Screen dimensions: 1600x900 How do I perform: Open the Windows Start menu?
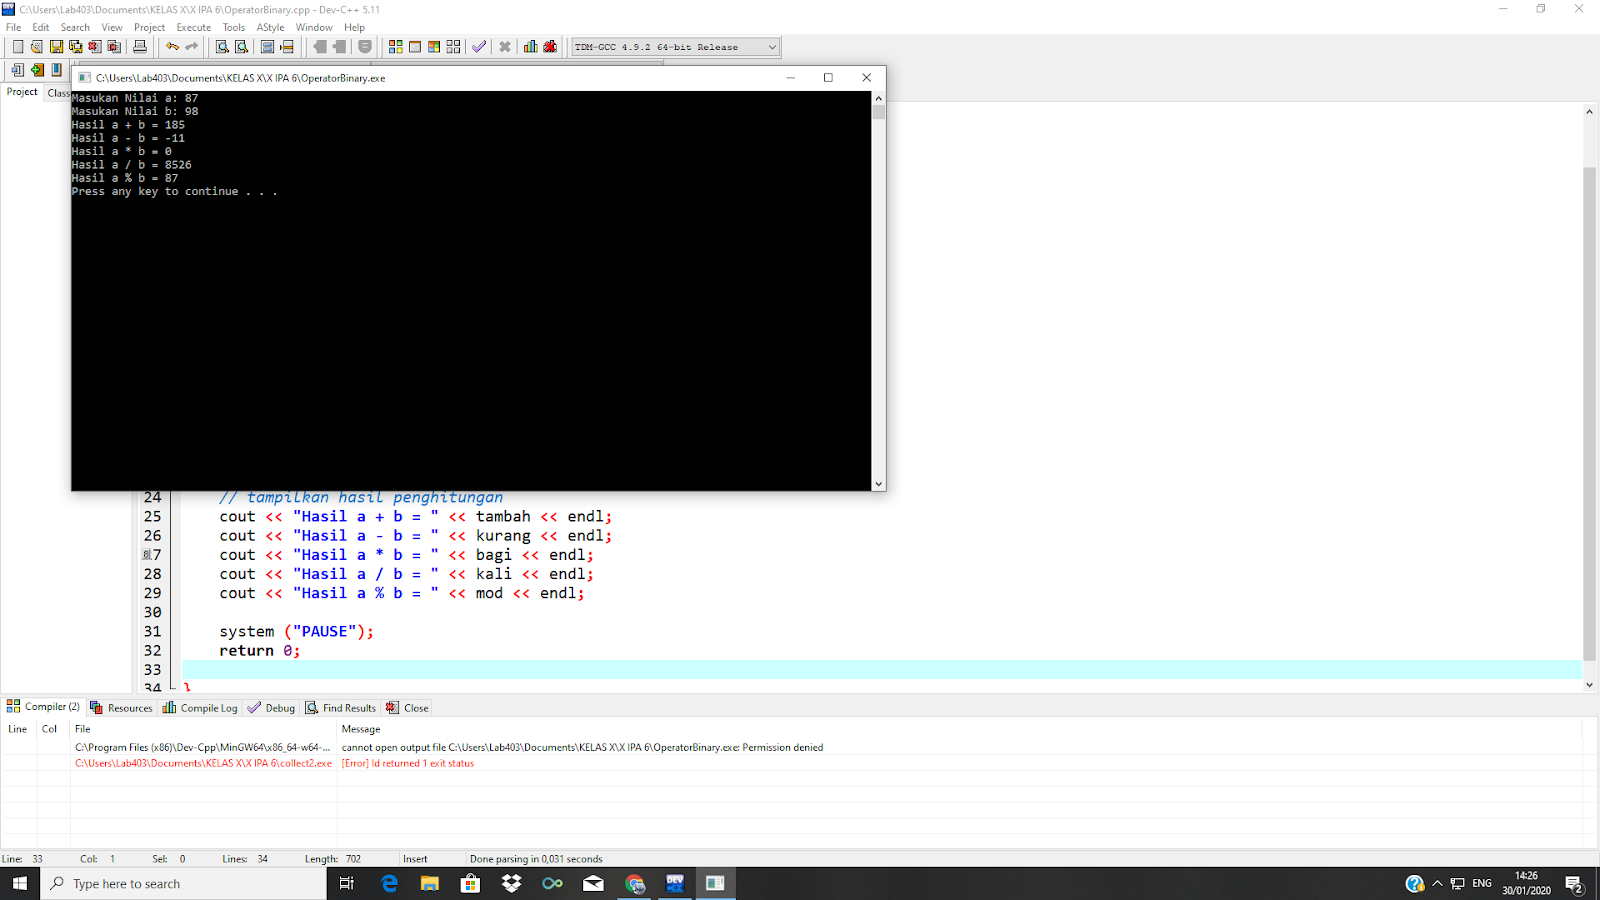pos(20,883)
